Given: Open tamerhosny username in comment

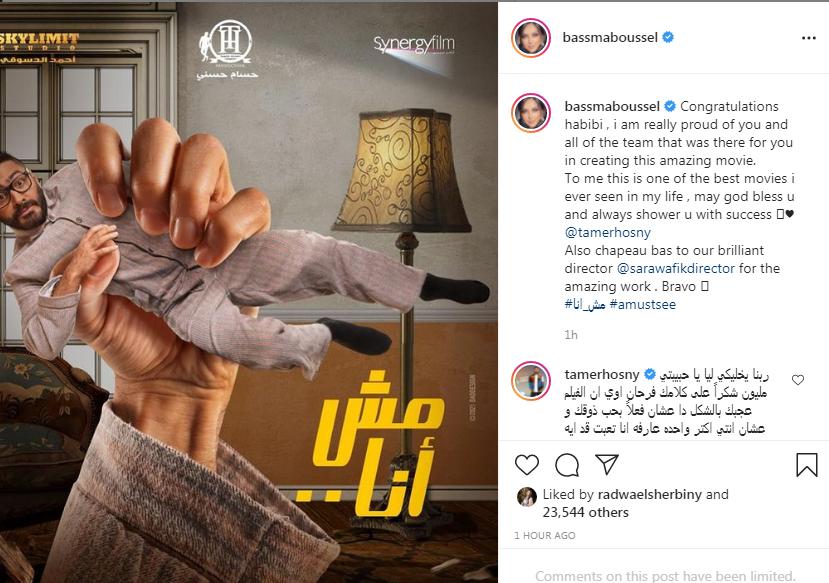Looking at the screenshot, I should (x=602, y=375).
